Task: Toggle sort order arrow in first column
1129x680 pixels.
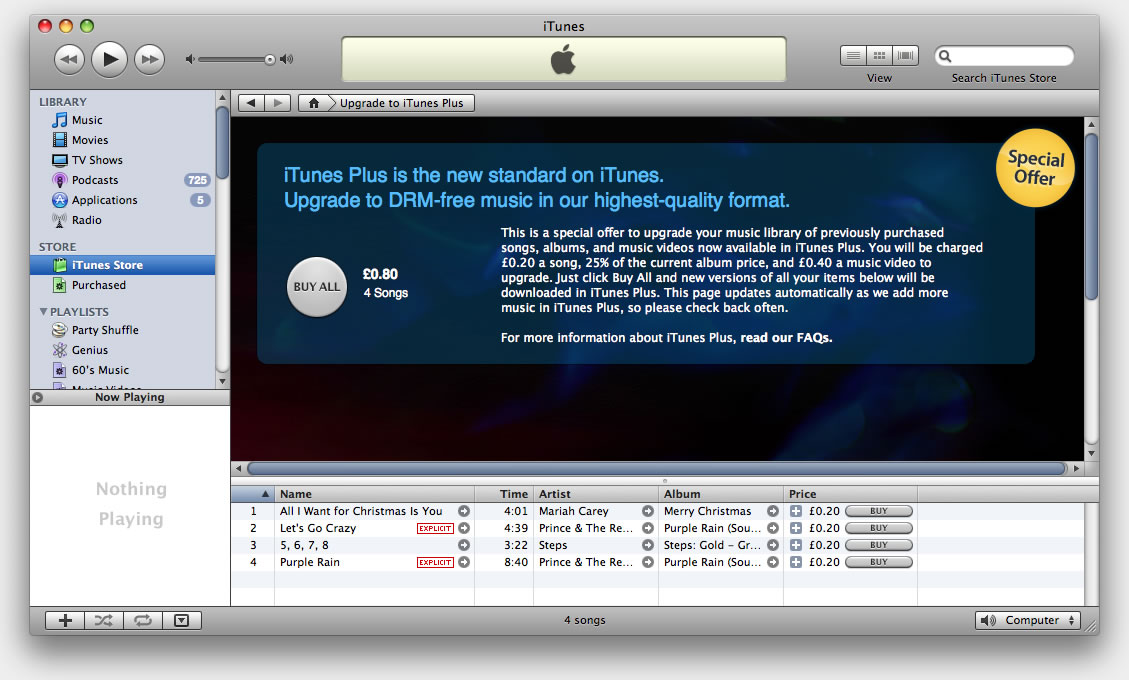Action: pos(265,494)
